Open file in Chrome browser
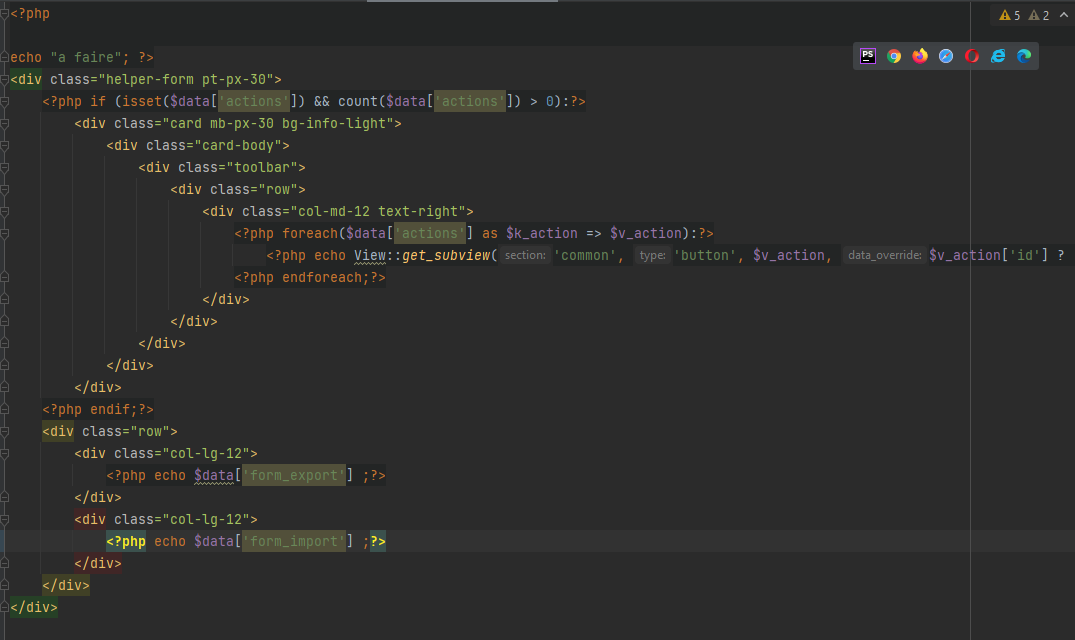The height and width of the screenshot is (640, 1075). (894, 56)
